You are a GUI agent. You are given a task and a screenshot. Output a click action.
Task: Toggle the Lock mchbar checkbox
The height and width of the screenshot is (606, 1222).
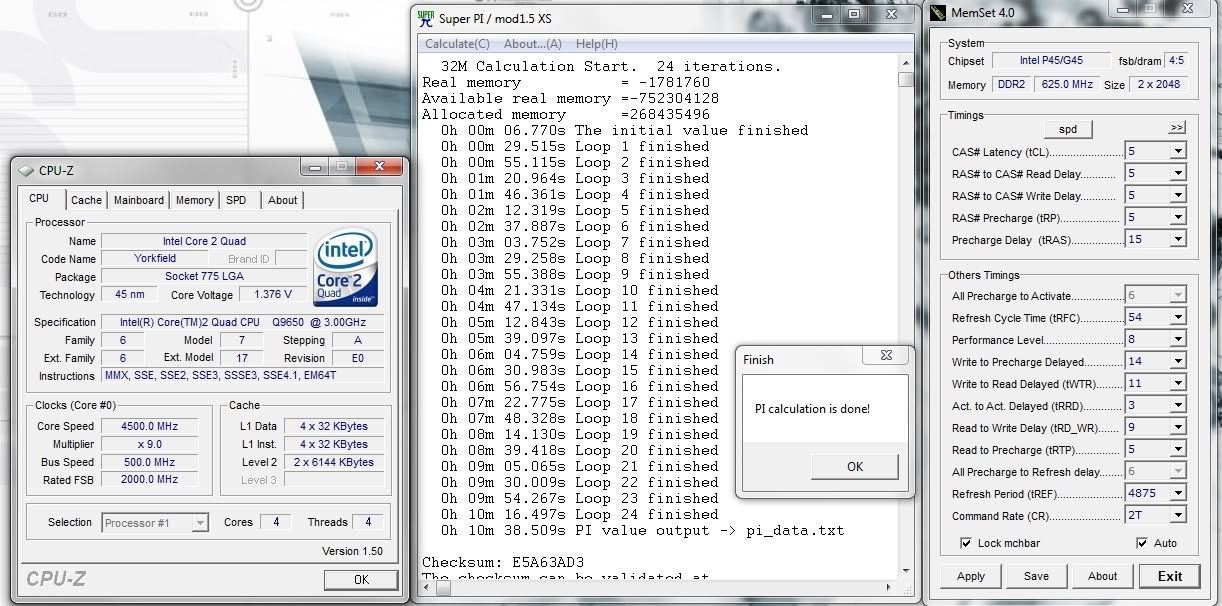[965, 543]
